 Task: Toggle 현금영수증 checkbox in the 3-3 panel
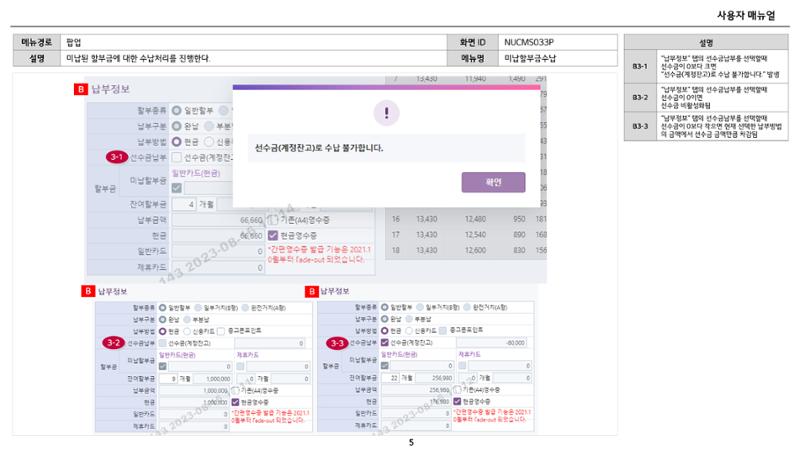click(x=457, y=402)
